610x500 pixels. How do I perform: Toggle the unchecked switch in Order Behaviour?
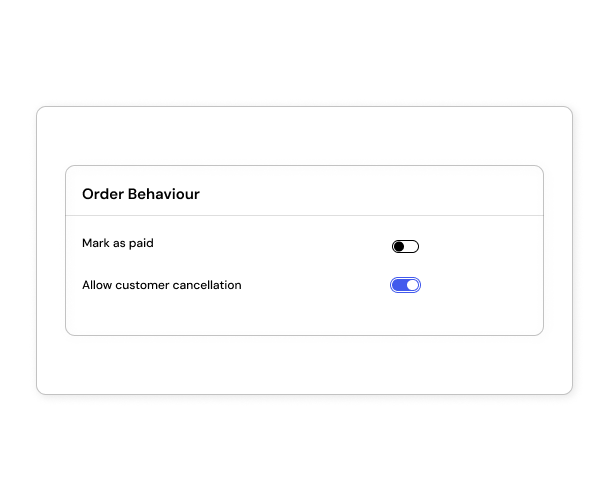pos(405,246)
